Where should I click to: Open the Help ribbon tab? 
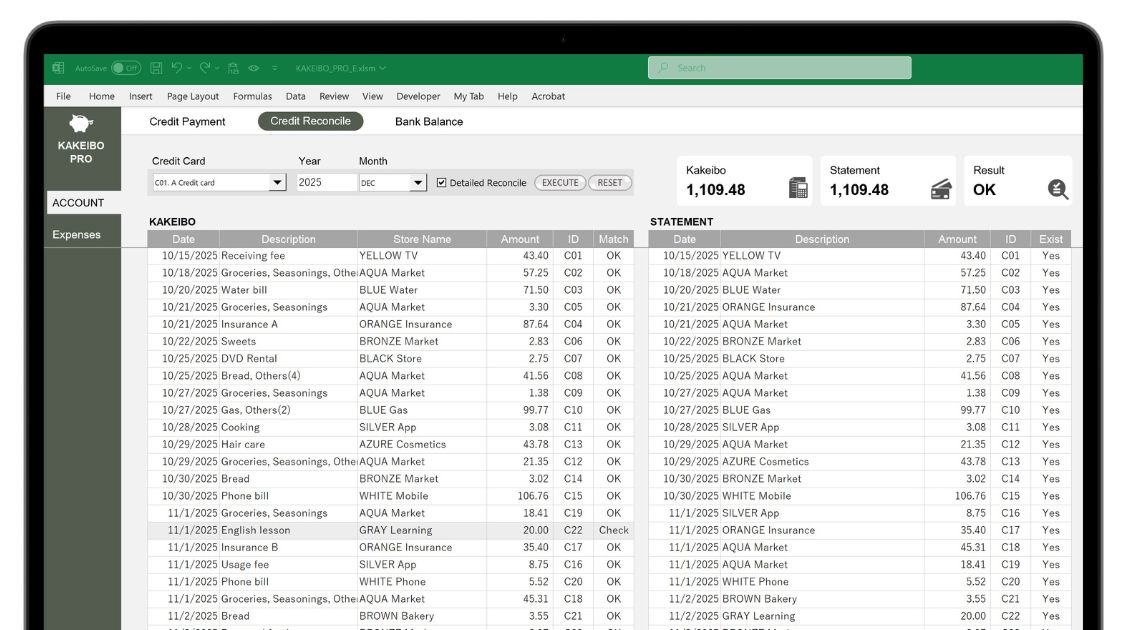coord(507,96)
